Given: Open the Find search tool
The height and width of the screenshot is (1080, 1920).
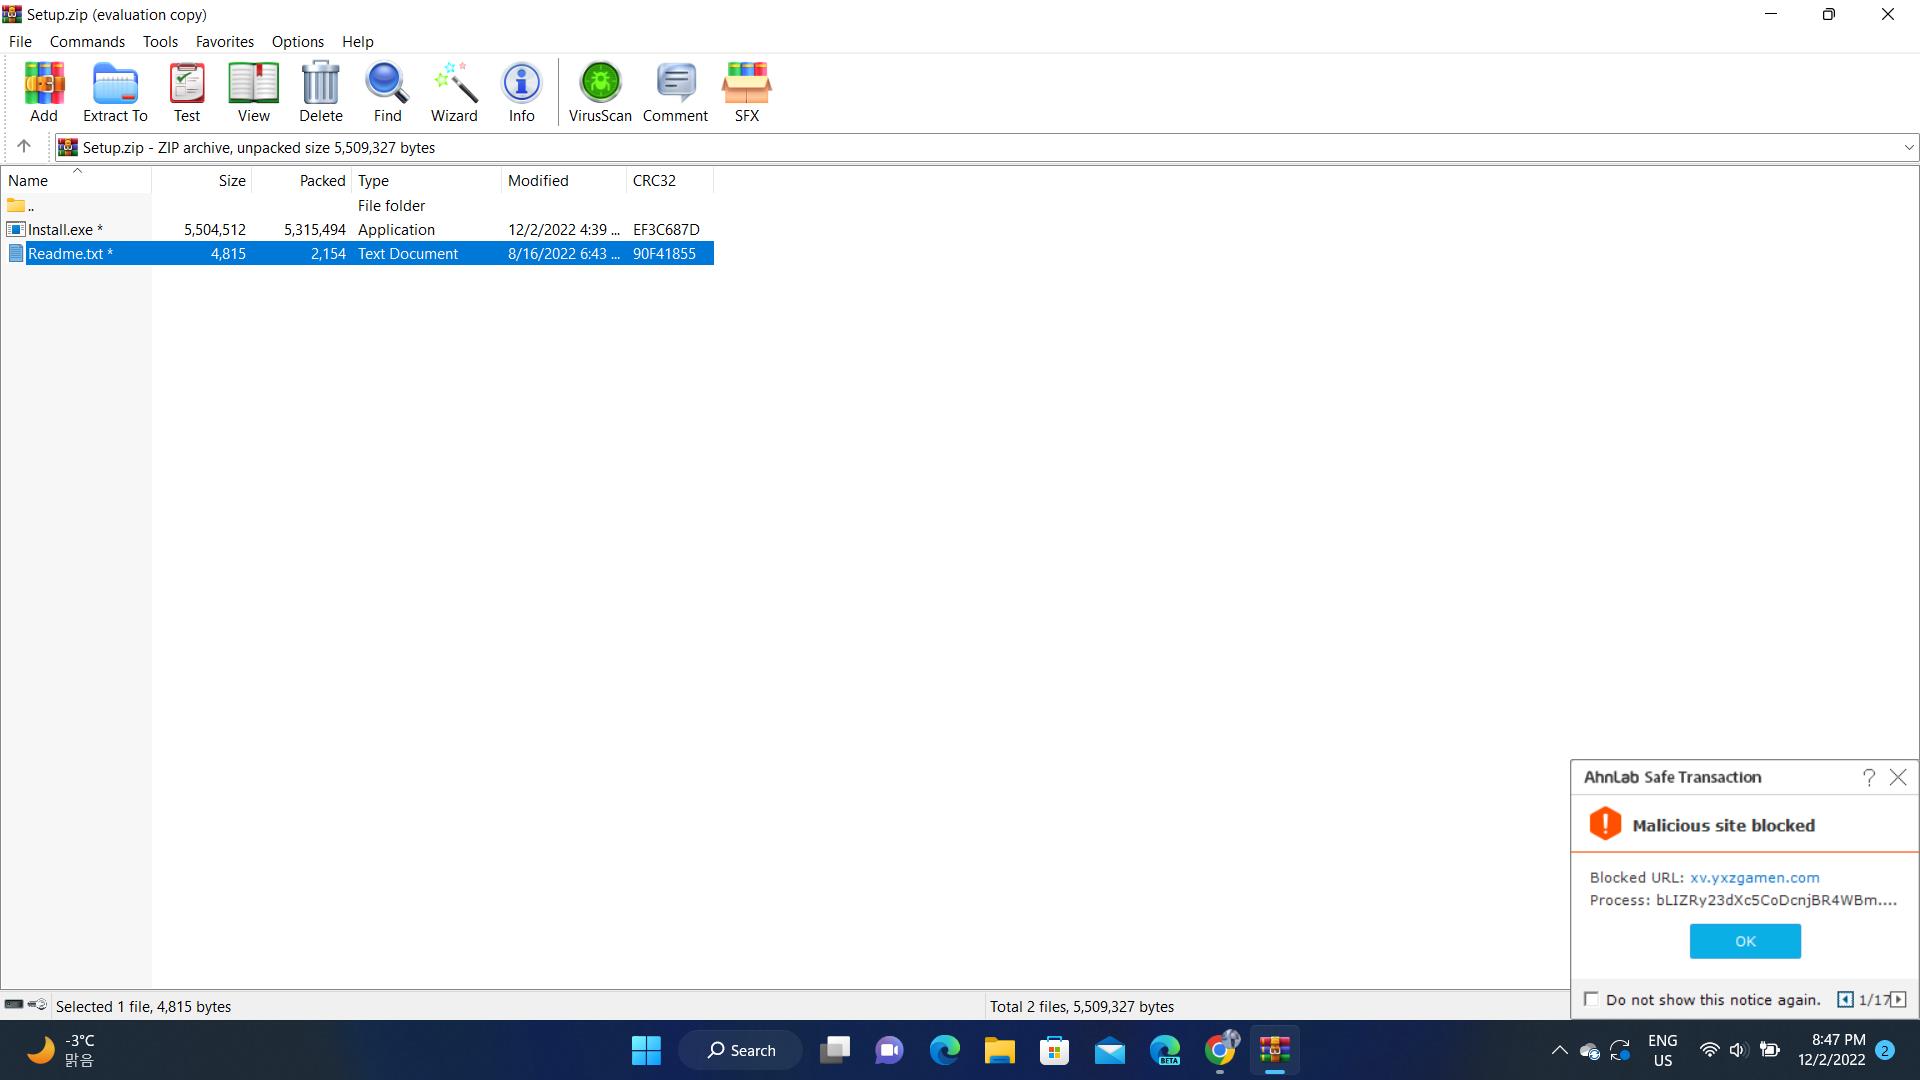Looking at the screenshot, I should click(x=387, y=92).
